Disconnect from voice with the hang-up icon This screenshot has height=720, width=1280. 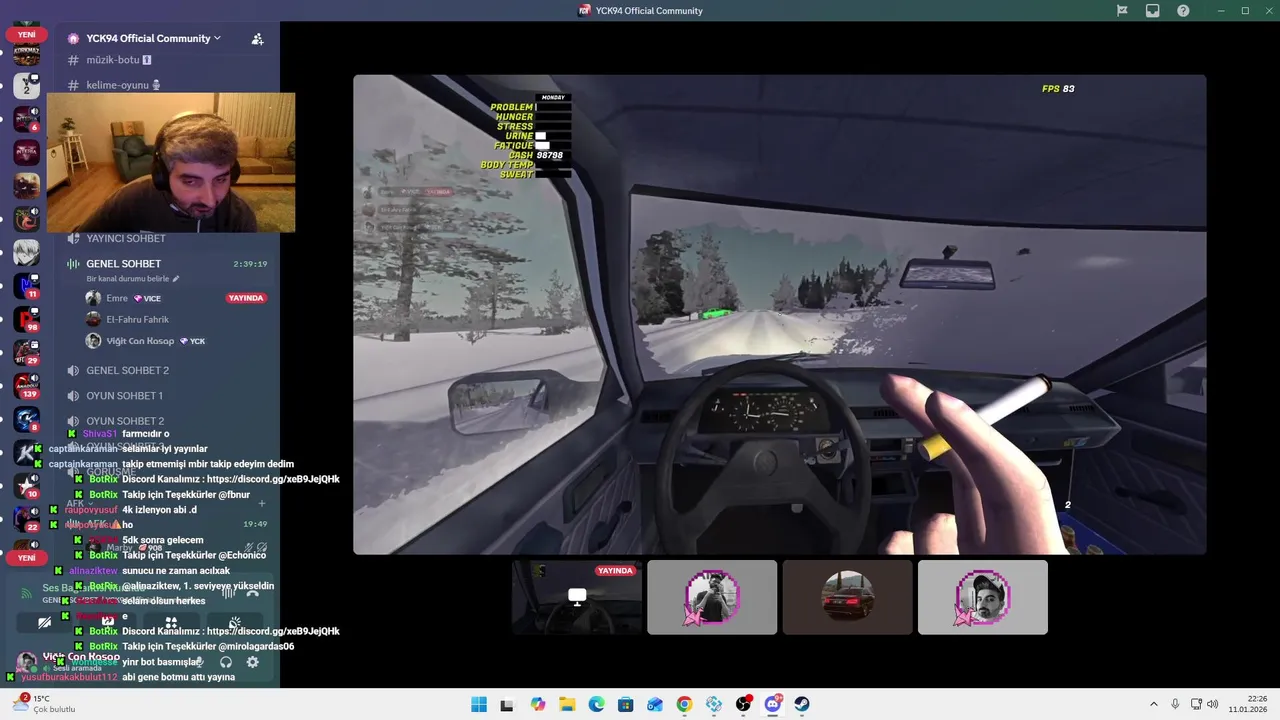(x=252, y=592)
